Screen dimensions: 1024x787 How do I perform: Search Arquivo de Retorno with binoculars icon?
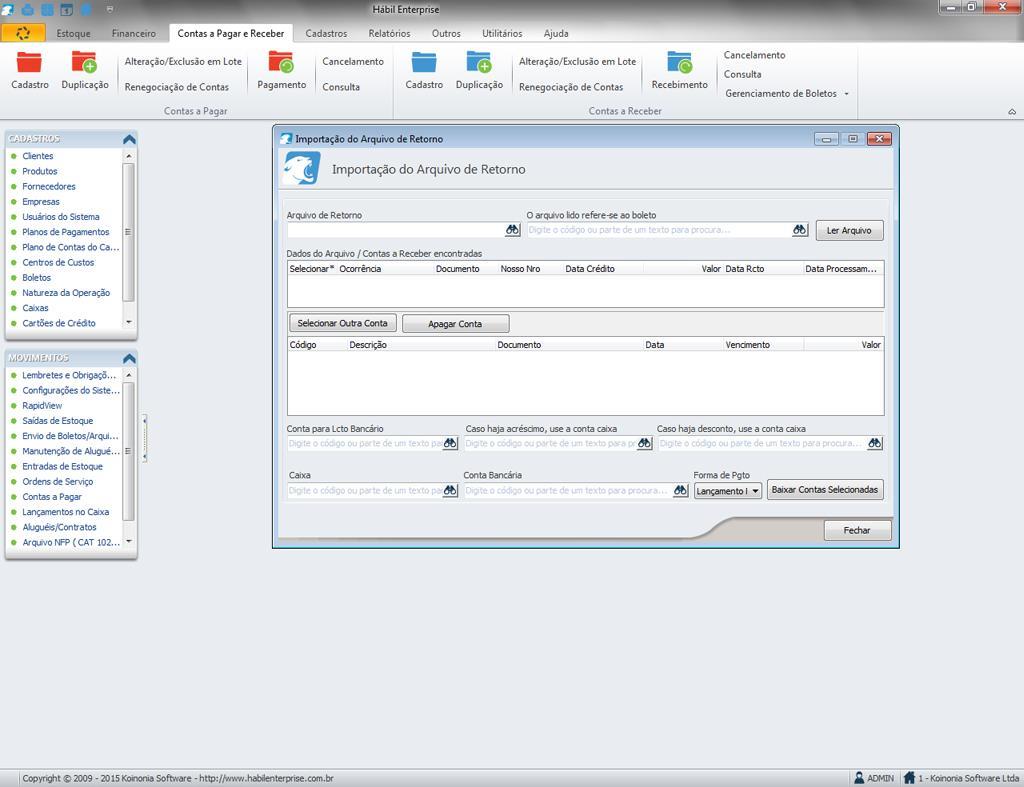(x=512, y=230)
